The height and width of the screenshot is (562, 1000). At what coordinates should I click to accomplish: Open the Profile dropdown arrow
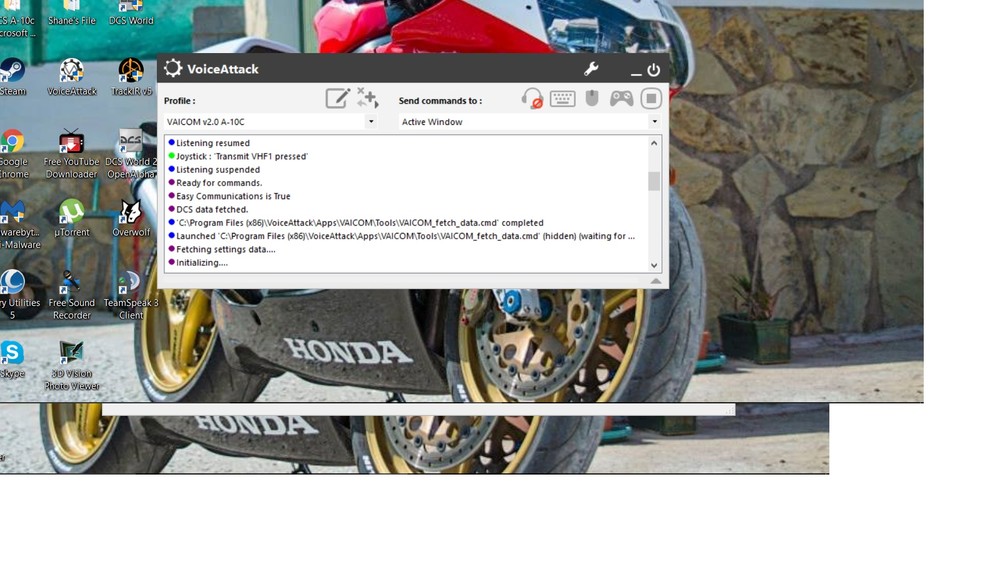(371, 121)
